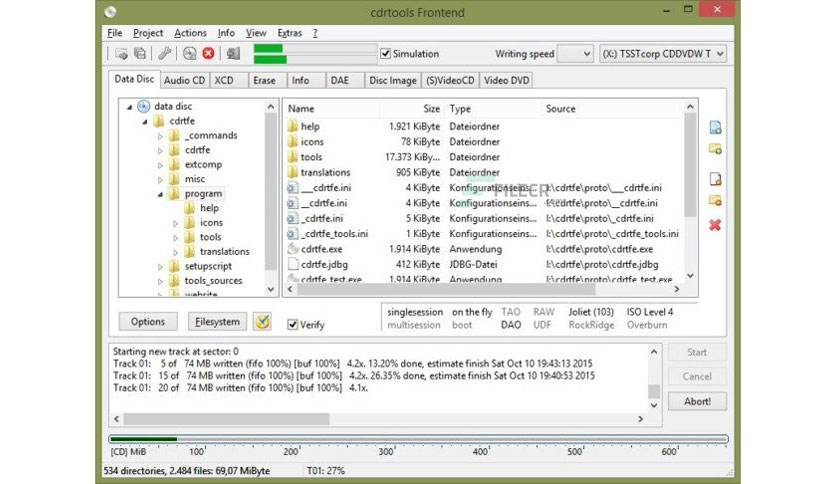Click the remove folder icon
Screen dimensions: 836x484
[716, 201]
